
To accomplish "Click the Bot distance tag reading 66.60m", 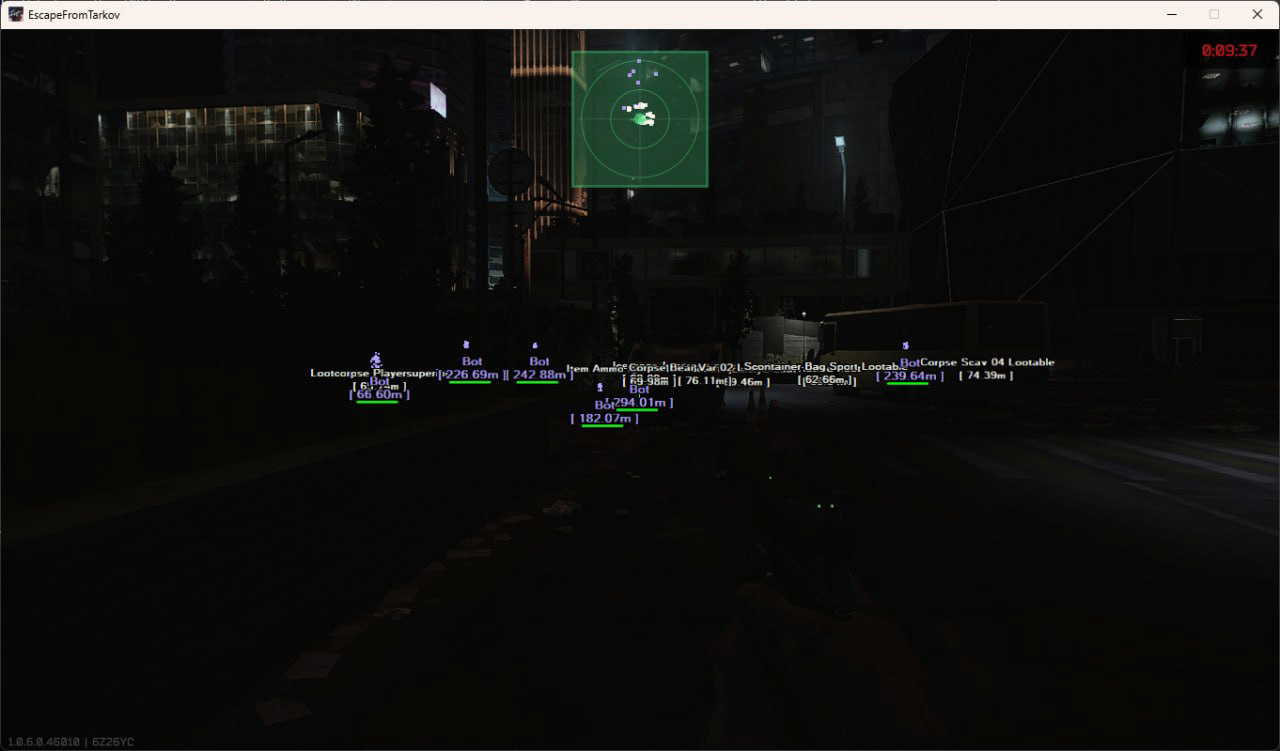I will [379, 394].
